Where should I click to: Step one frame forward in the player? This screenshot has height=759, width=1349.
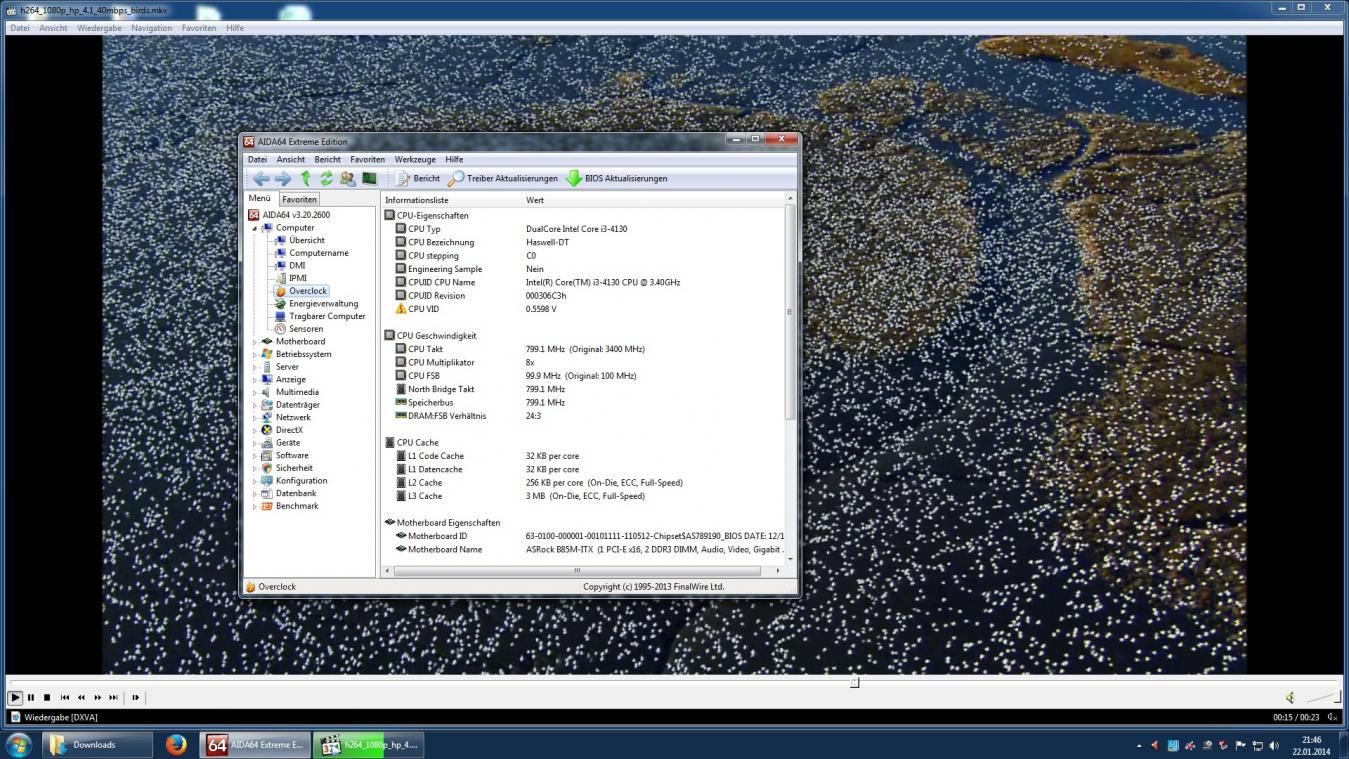(135, 697)
